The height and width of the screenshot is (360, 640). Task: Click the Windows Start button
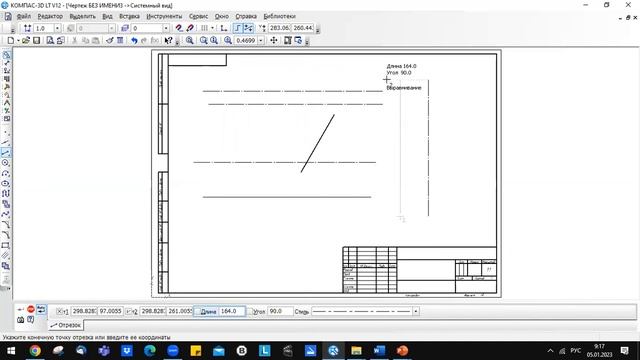(x=11, y=351)
